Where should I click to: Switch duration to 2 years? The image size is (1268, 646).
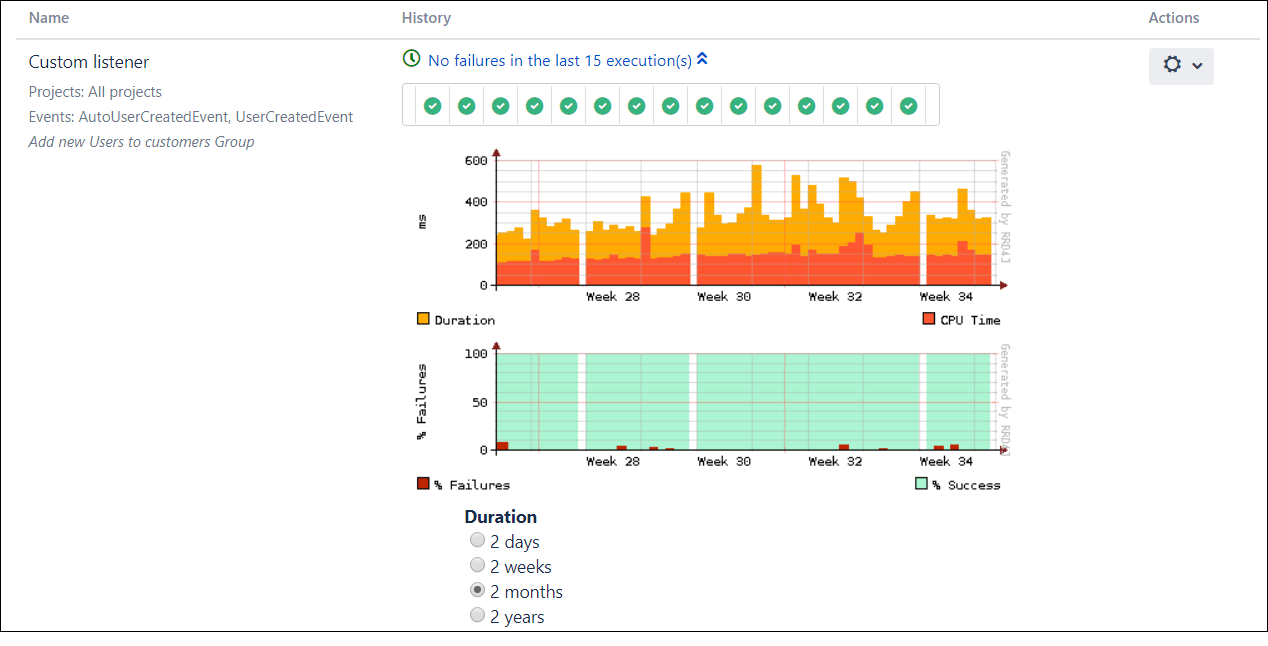tap(477, 614)
